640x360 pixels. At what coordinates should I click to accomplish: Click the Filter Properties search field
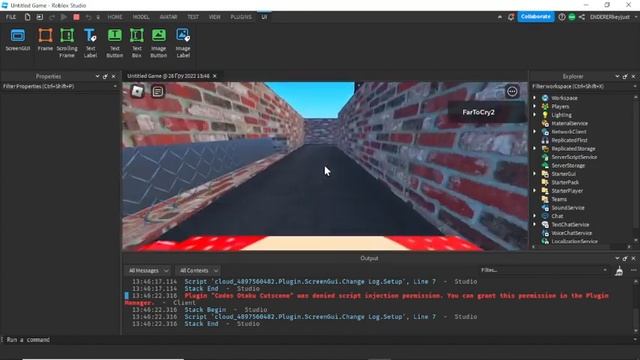60,87
